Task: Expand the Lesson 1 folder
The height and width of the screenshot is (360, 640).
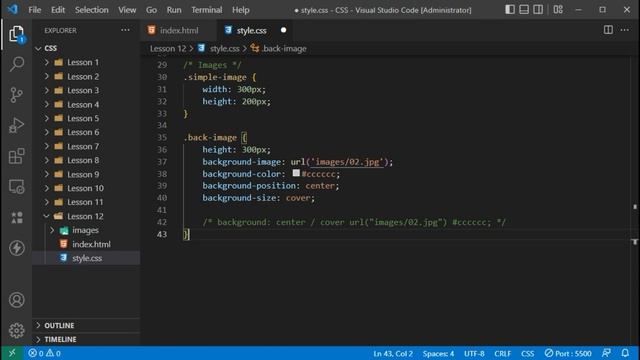Action: pos(47,62)
